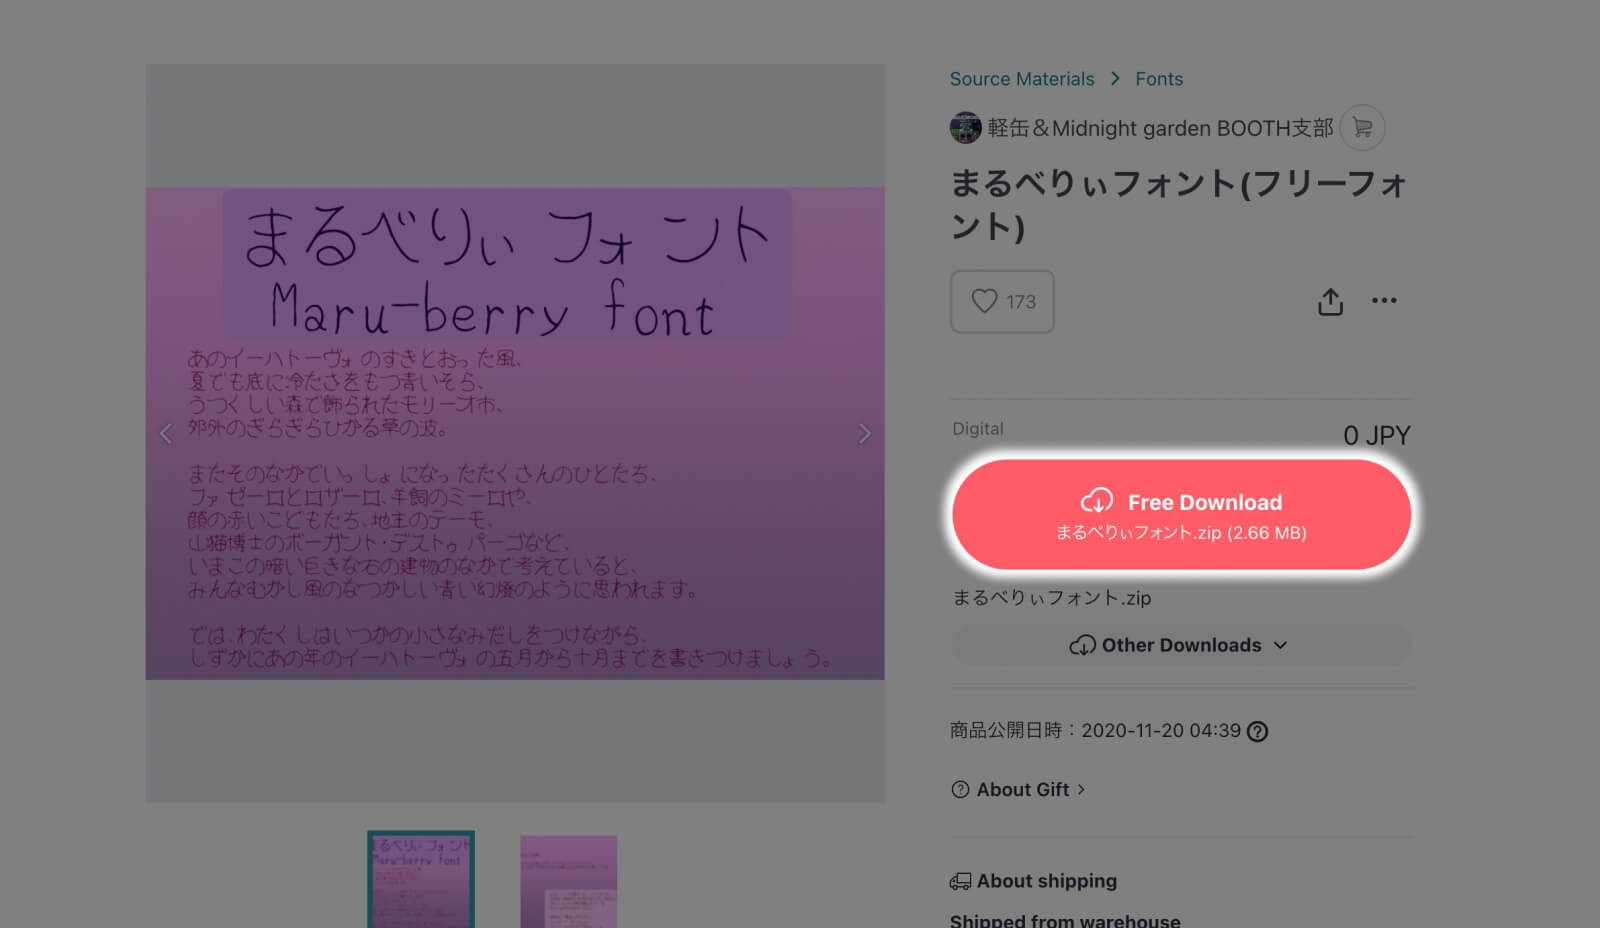This screenshot has width=1600, height=928.
Task: Click the help icon beside the publish date
Action: pos(1258,731)
